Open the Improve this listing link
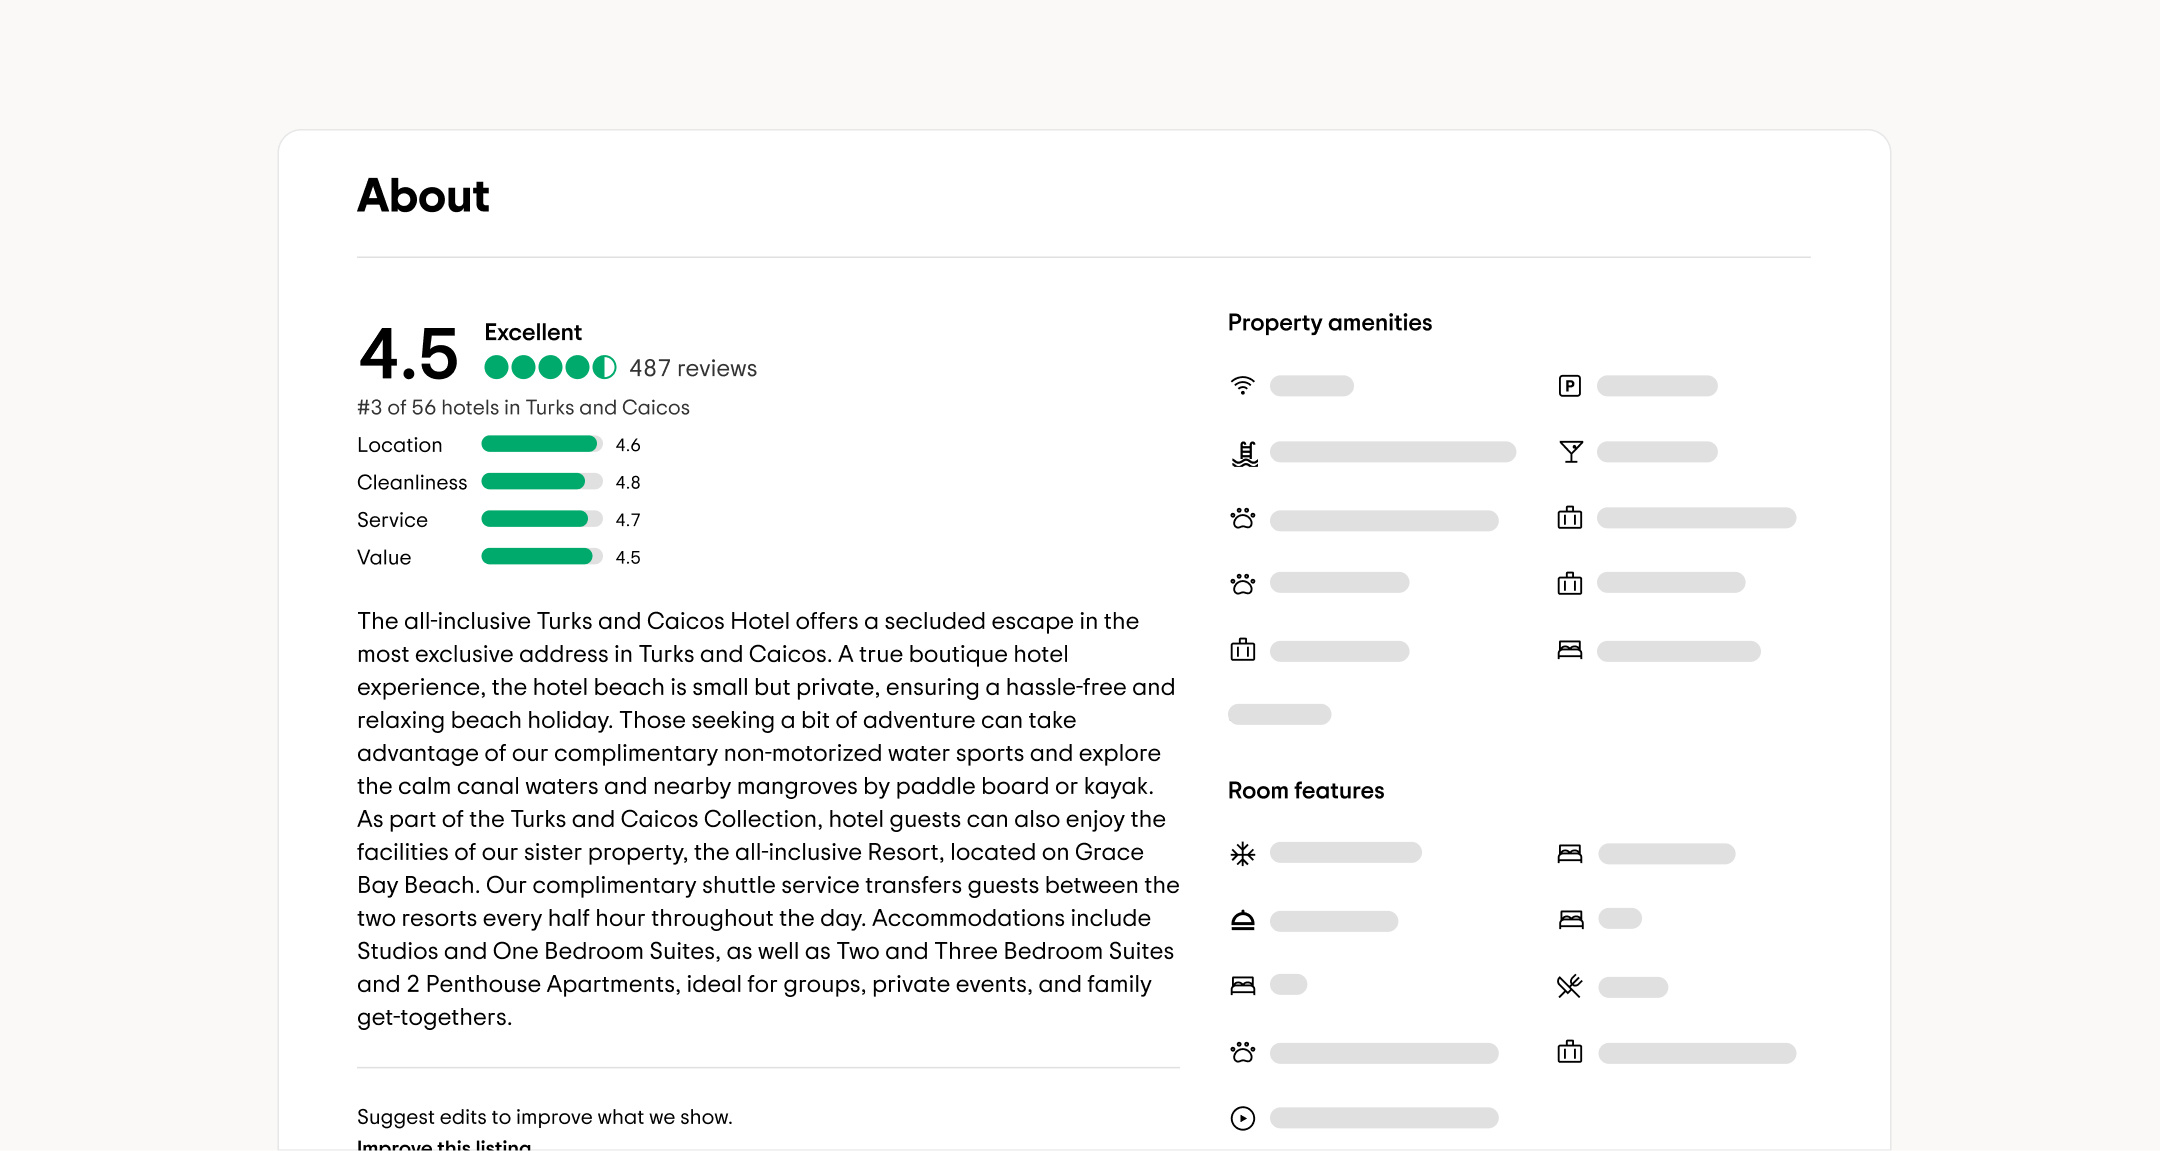 pos(444,1146)
